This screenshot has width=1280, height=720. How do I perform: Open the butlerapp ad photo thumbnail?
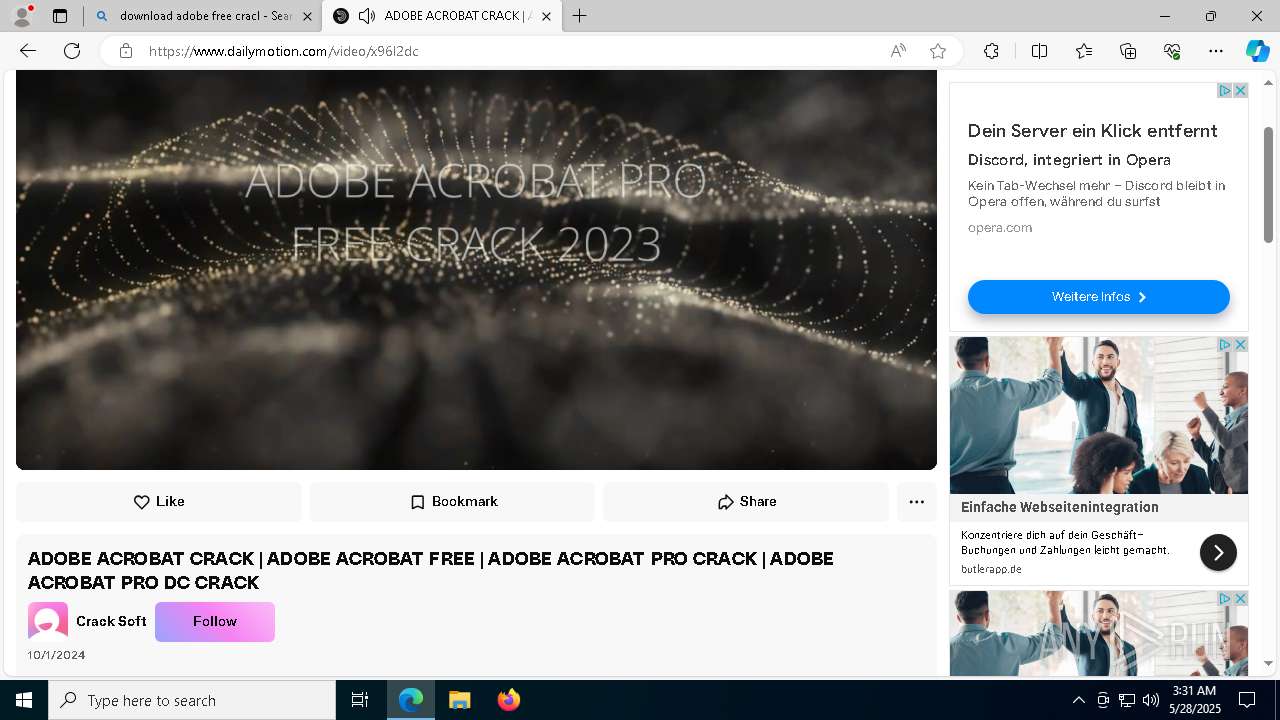1098,415
